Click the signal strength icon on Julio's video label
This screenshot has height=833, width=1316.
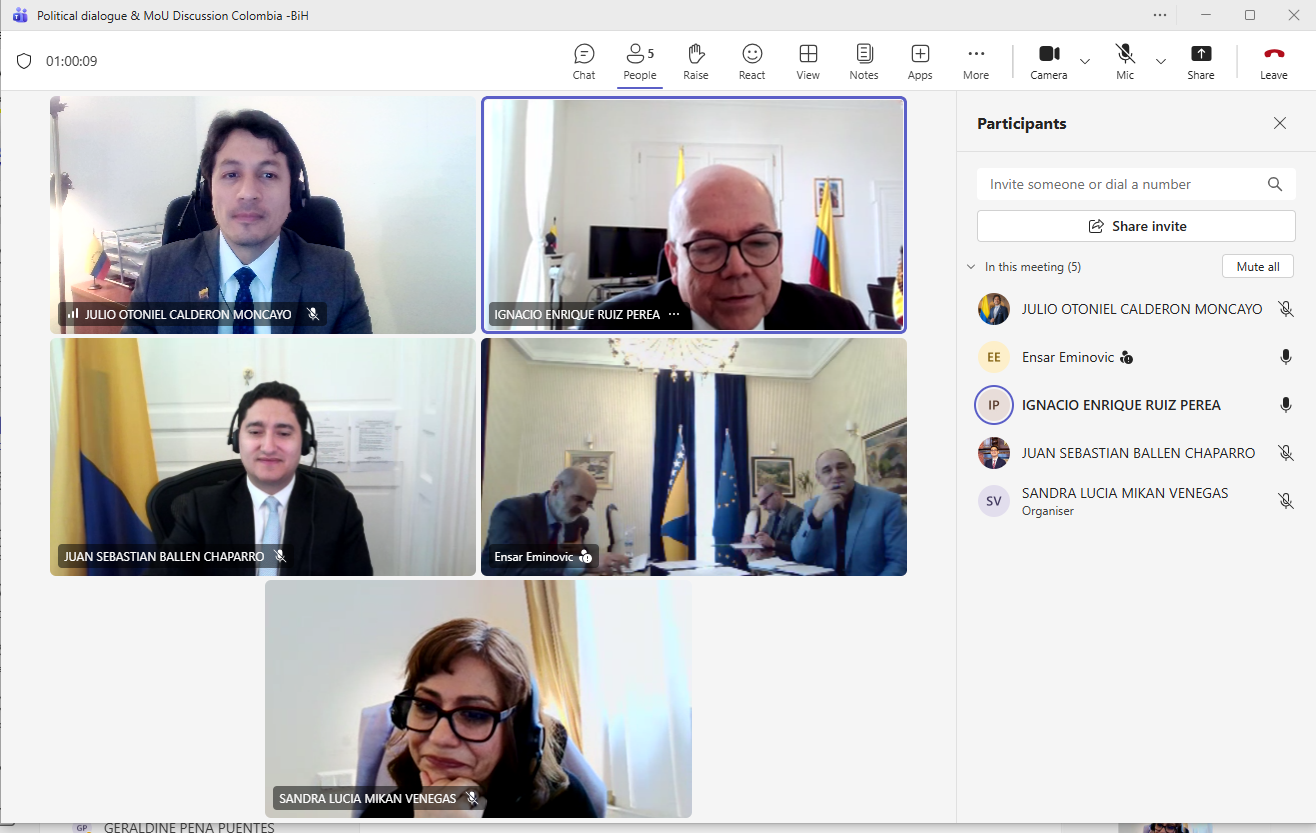tap(72, 314)
